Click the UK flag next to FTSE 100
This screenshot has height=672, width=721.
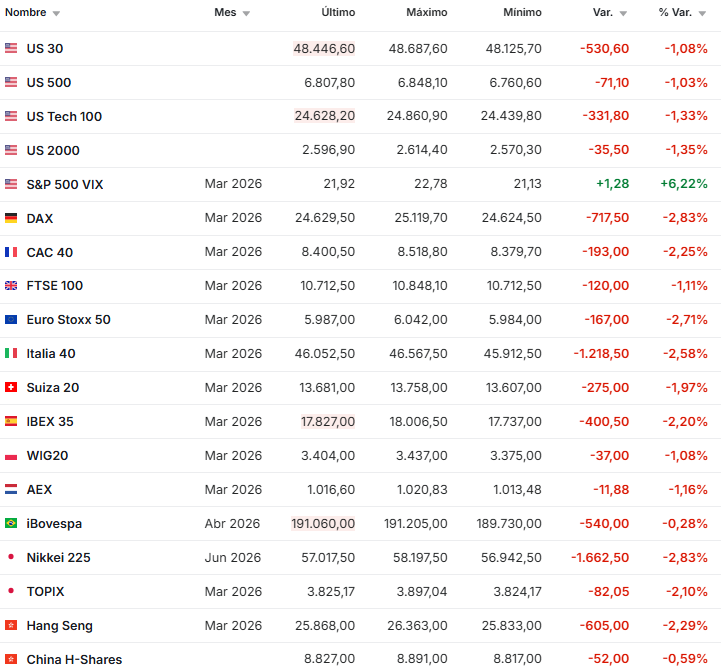click(11, 286)
